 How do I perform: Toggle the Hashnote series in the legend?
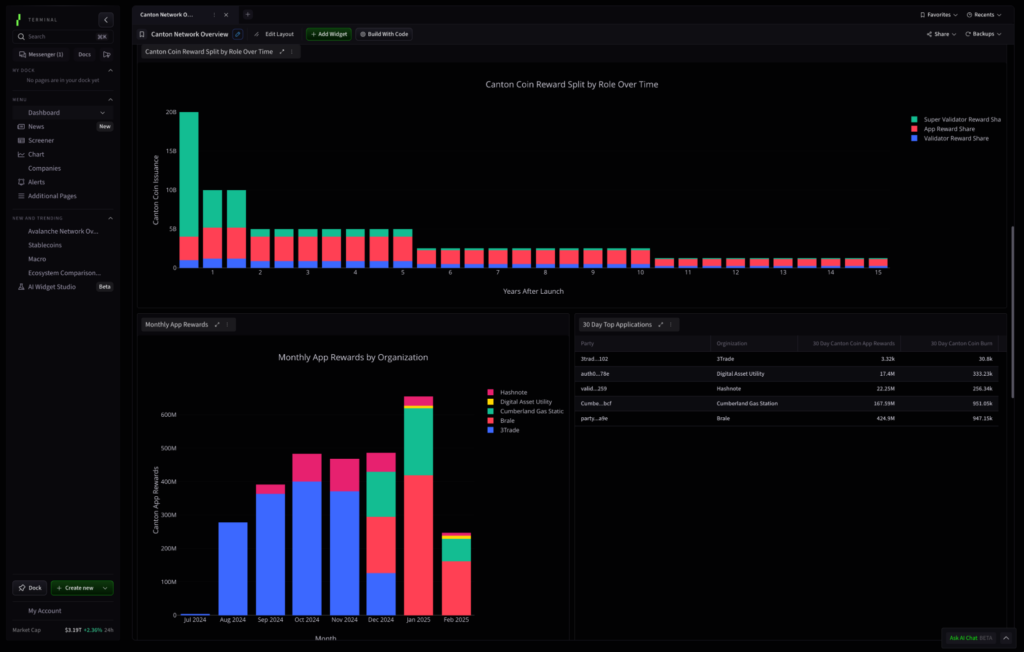tap(507, 393)
